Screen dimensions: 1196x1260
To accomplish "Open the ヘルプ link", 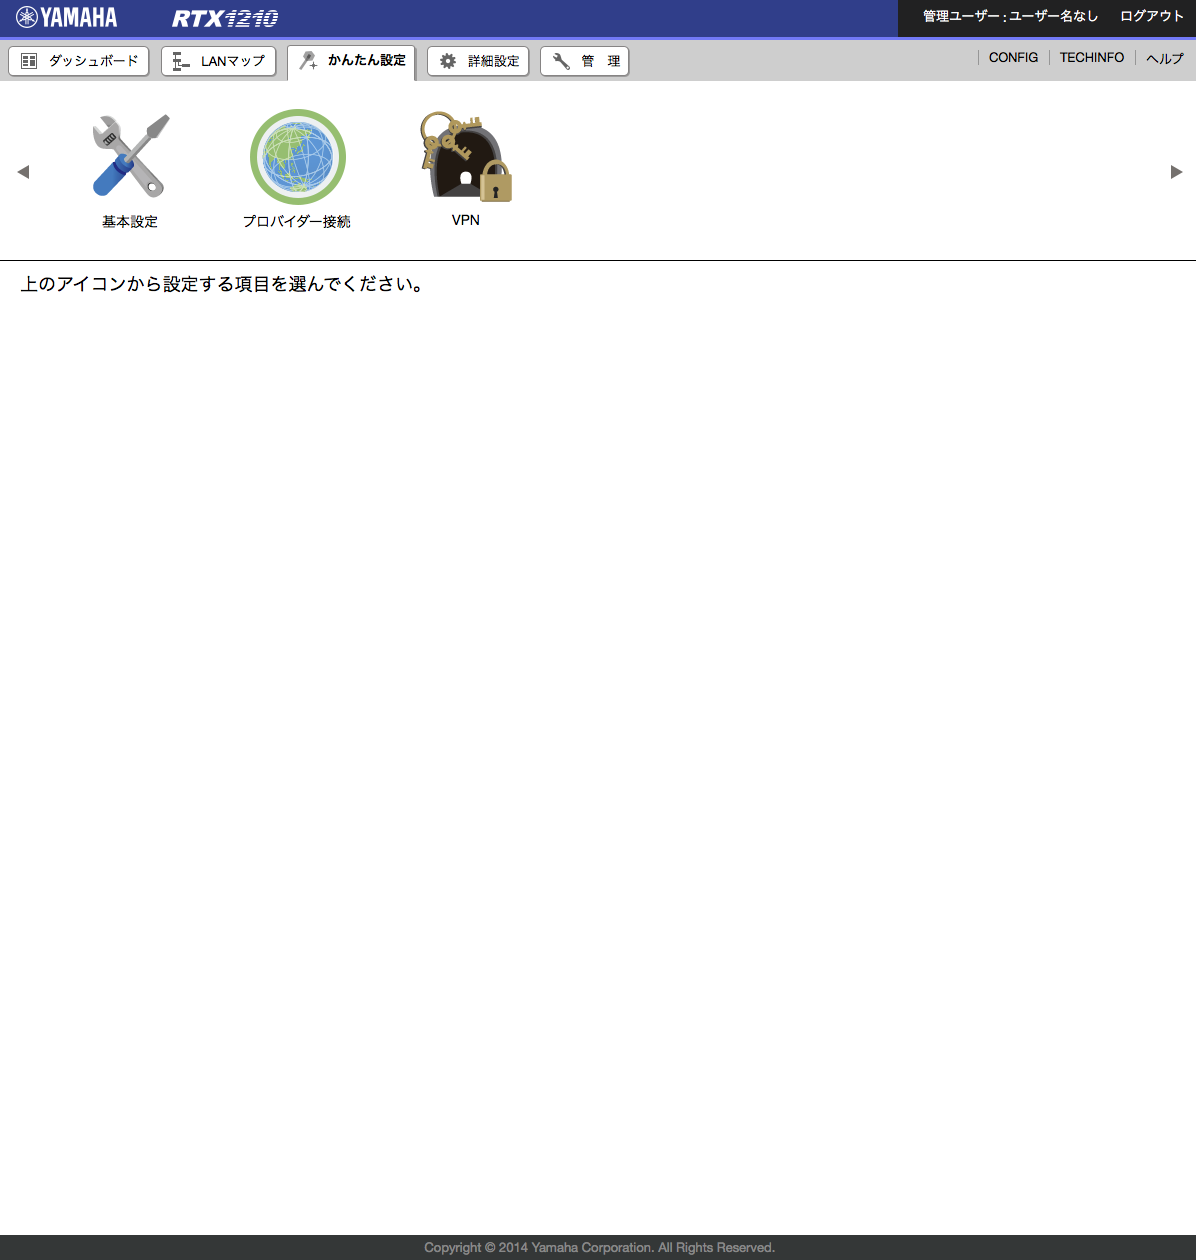I will coord(1165,58).
